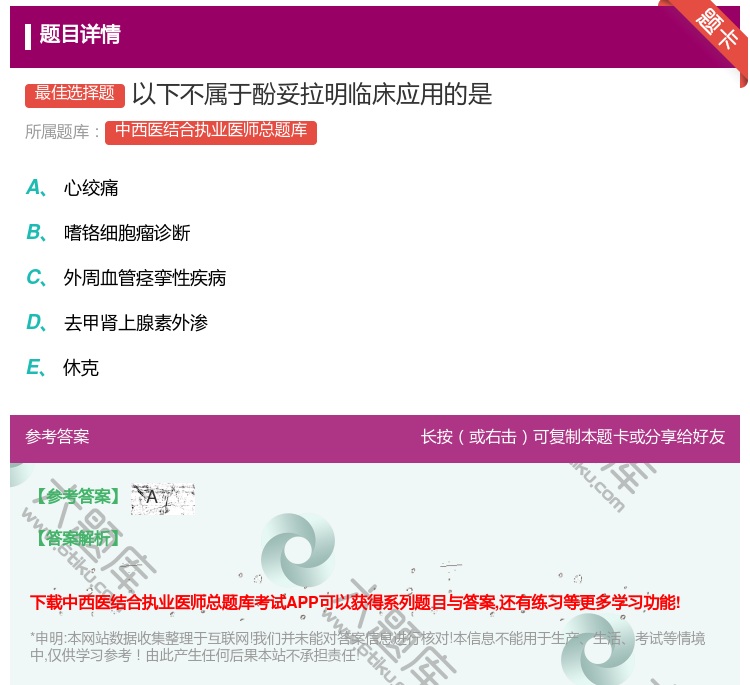The width and height of the screenshot is (750, 685).
Task: Click the 所属题库 label
Action: [x=63, y=132]
